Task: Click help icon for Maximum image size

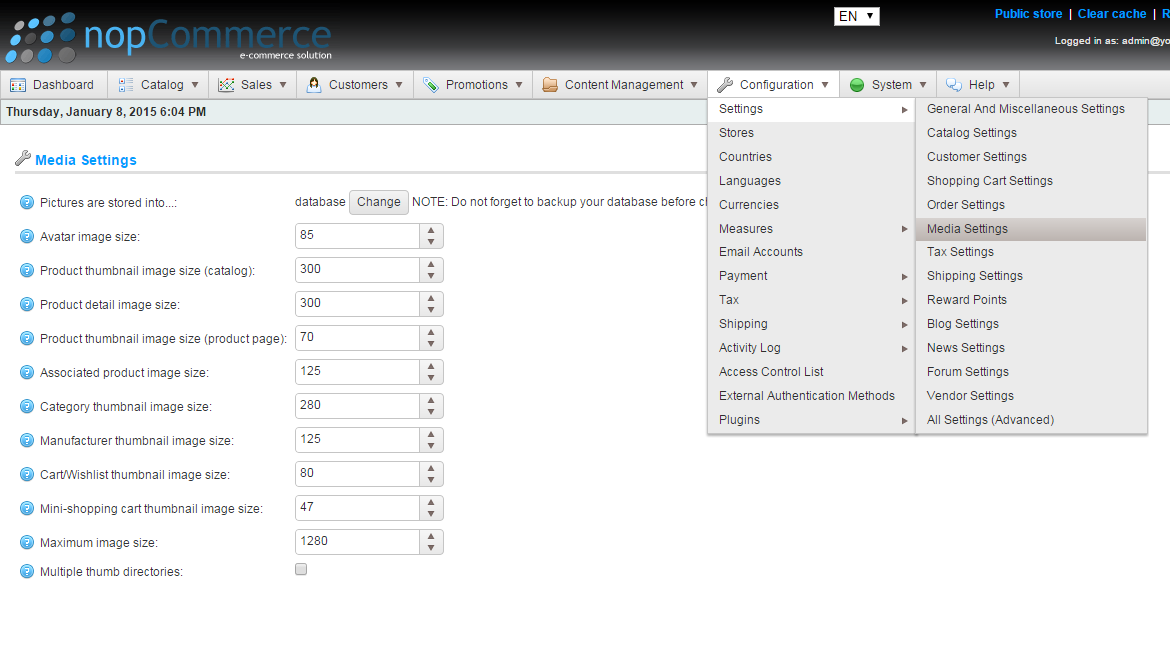Action: [27, 542]
